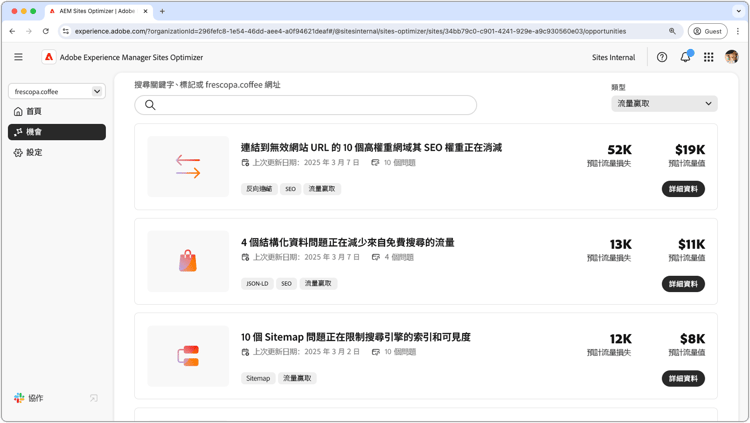Click the shopping bag structured data thumbnail

tap(188, 261)
